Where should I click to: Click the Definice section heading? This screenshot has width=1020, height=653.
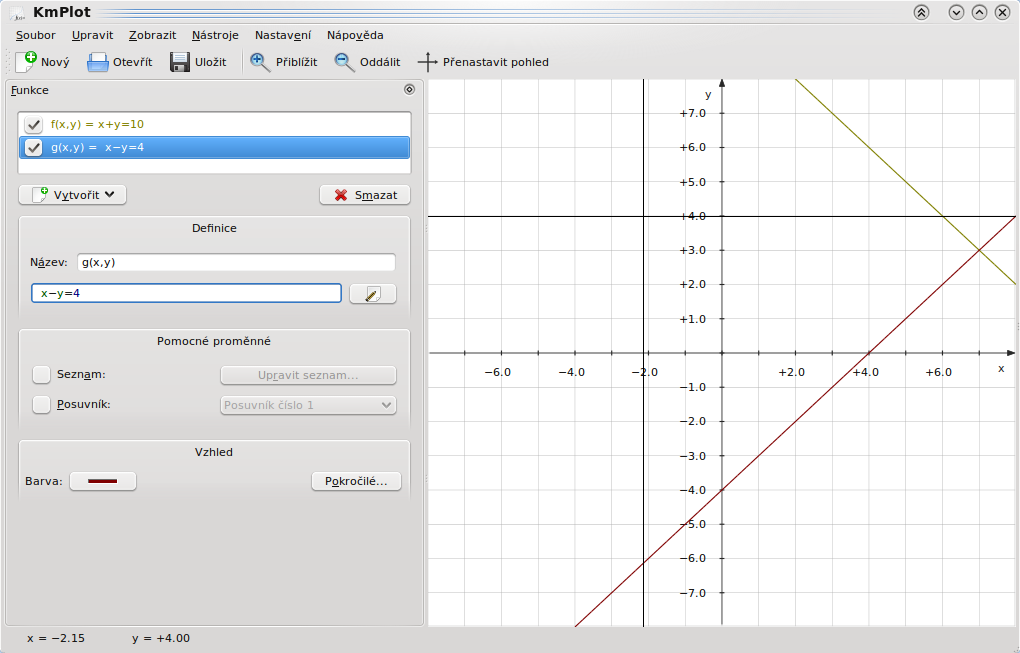[x=214, y=228]
